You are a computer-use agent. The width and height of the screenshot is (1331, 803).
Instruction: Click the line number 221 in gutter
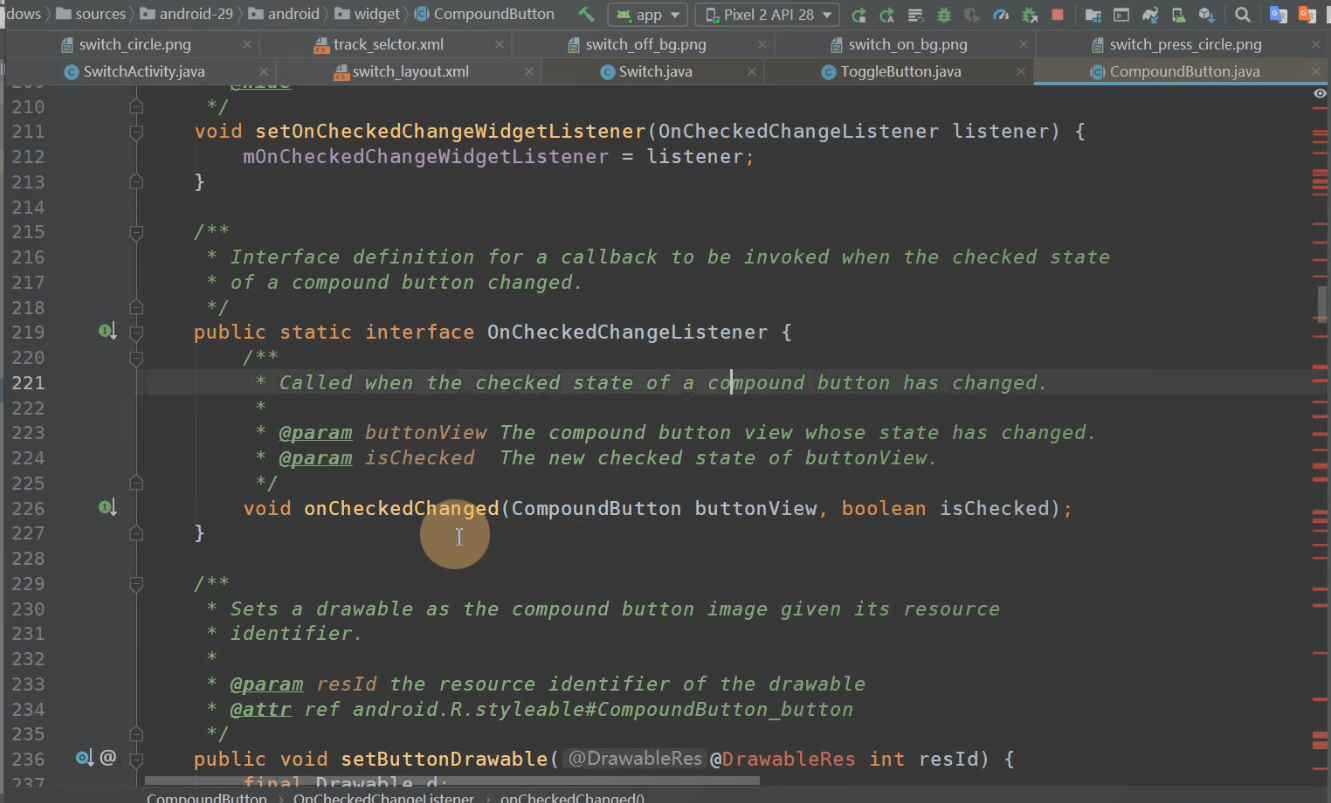click(x=28, y=382)
